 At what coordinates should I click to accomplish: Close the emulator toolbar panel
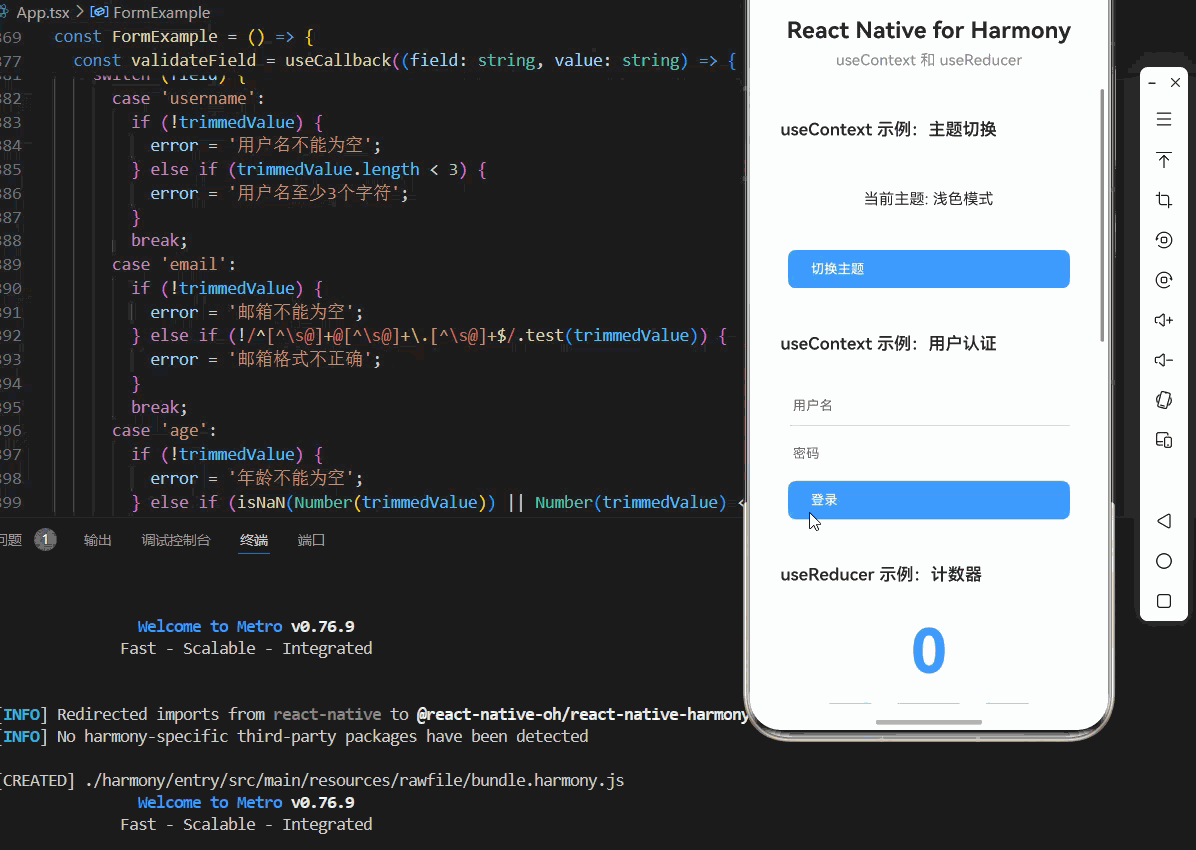pos(1175,82)
